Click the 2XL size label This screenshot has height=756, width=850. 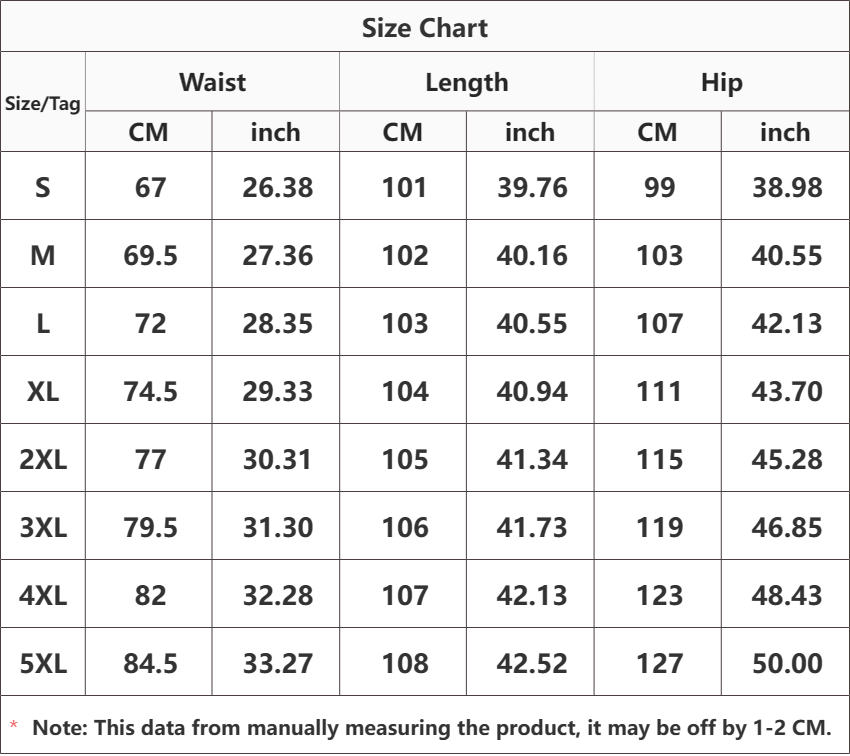click(43, 460)
